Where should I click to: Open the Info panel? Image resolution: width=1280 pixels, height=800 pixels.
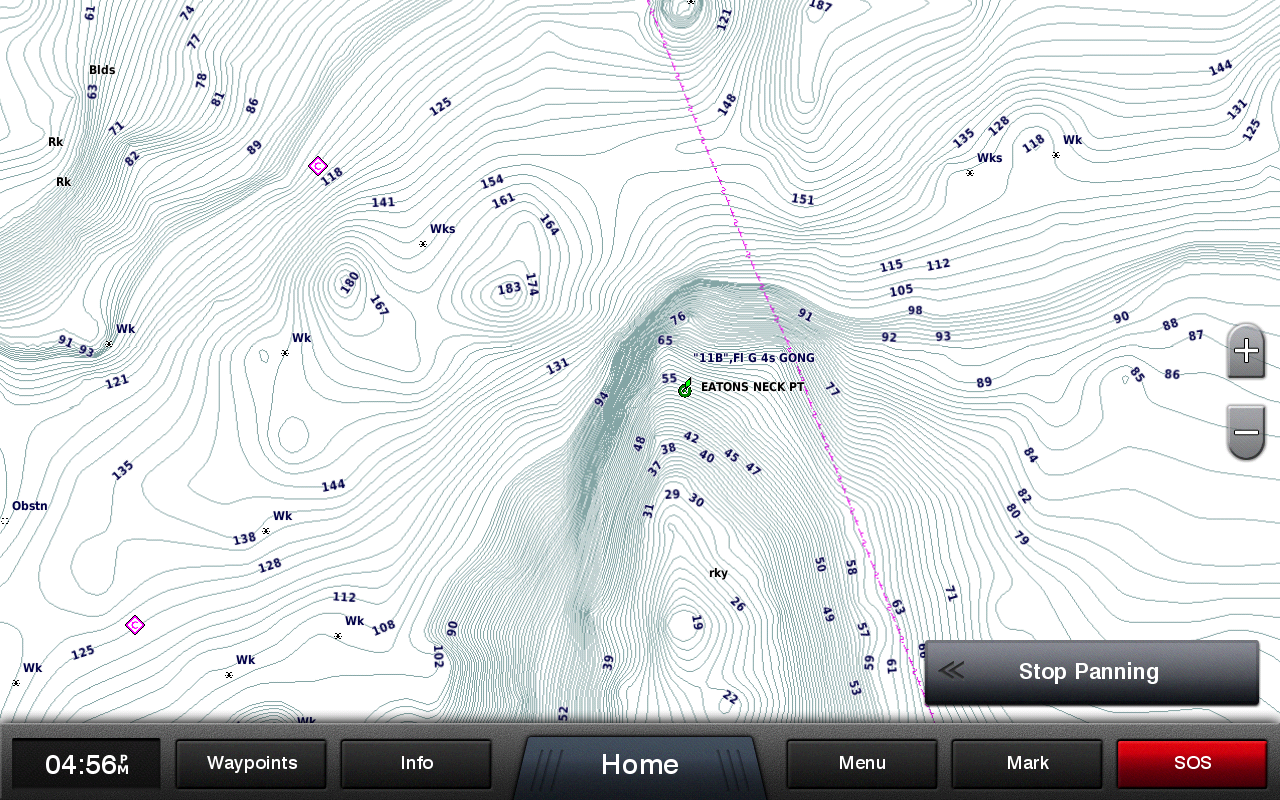point(416,764)
